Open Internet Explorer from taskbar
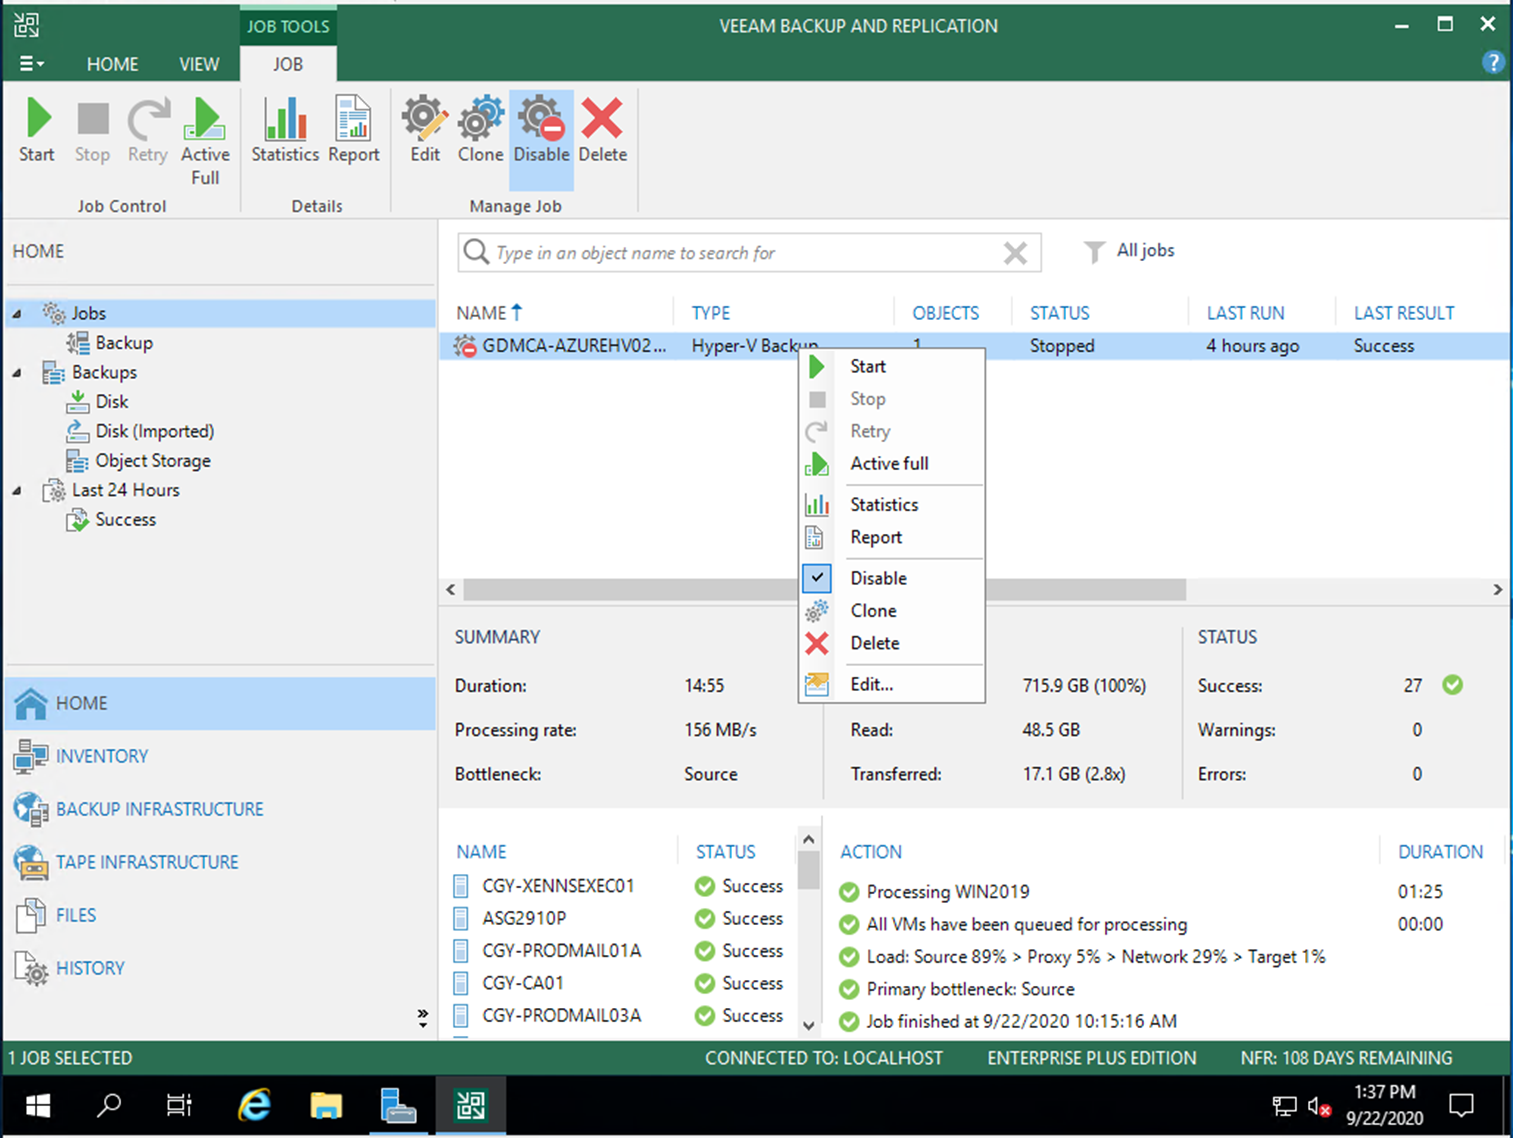The height and width of the screenshot is (1138, 1513). (254, 1105)
